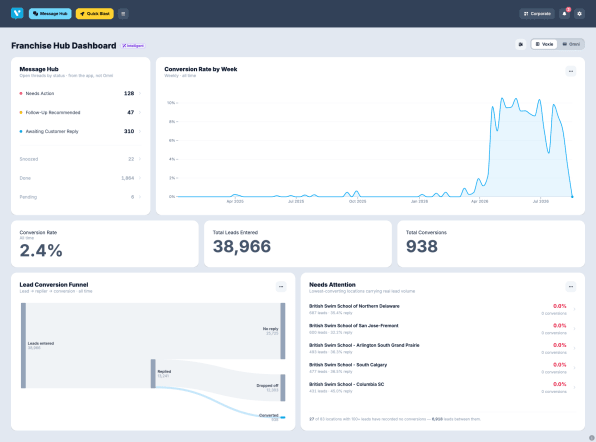Click the Dropped off funnel bar
This screenshot has height=442, width=596.
pos(283,388)
